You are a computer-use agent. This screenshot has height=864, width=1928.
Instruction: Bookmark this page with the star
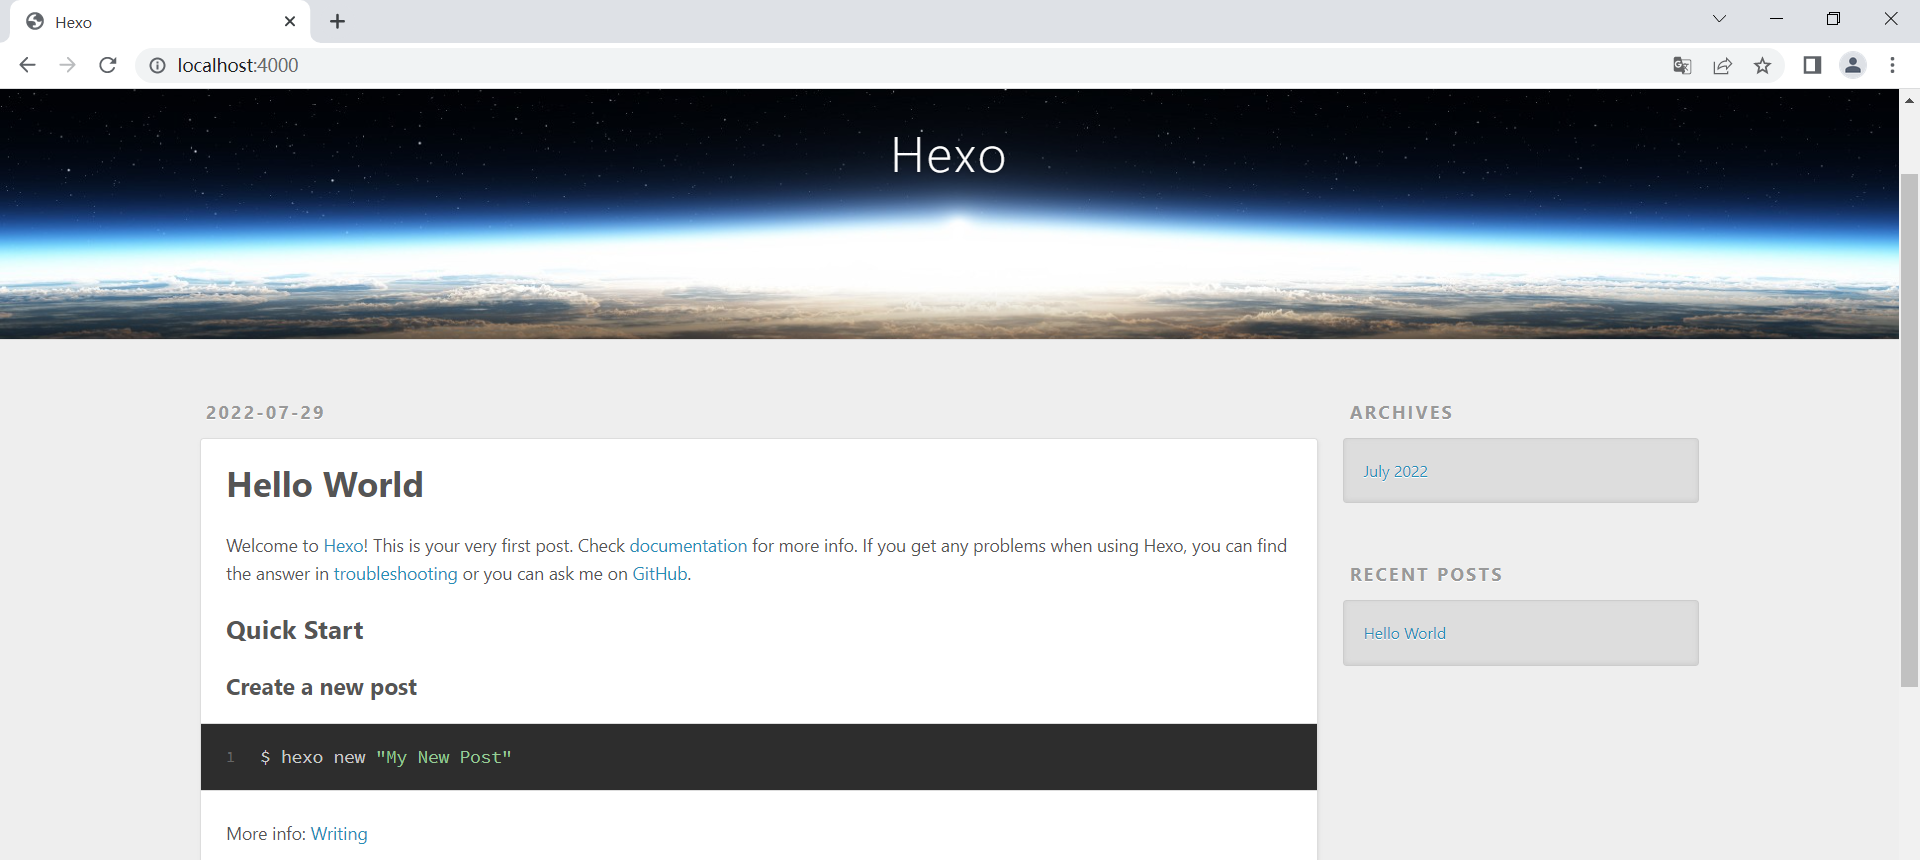point(1762,66)
